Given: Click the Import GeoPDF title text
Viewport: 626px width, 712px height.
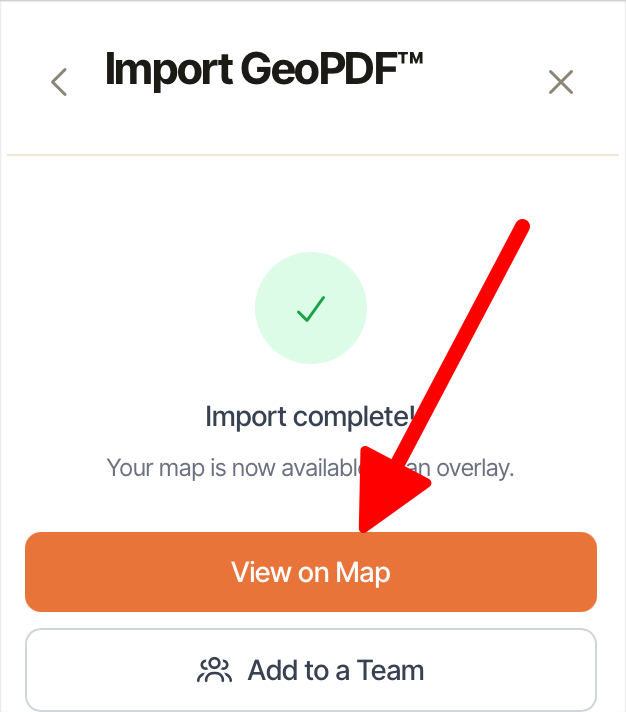Looking at the screenshot, I should 264,70.
